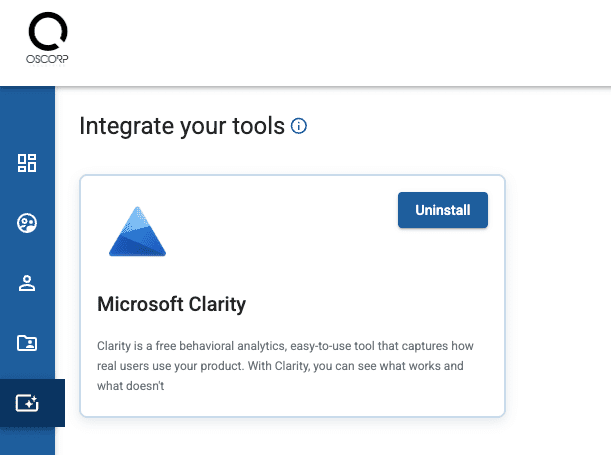
Task: Click the Microsoft Clarity card title
Action: (171, 303)
